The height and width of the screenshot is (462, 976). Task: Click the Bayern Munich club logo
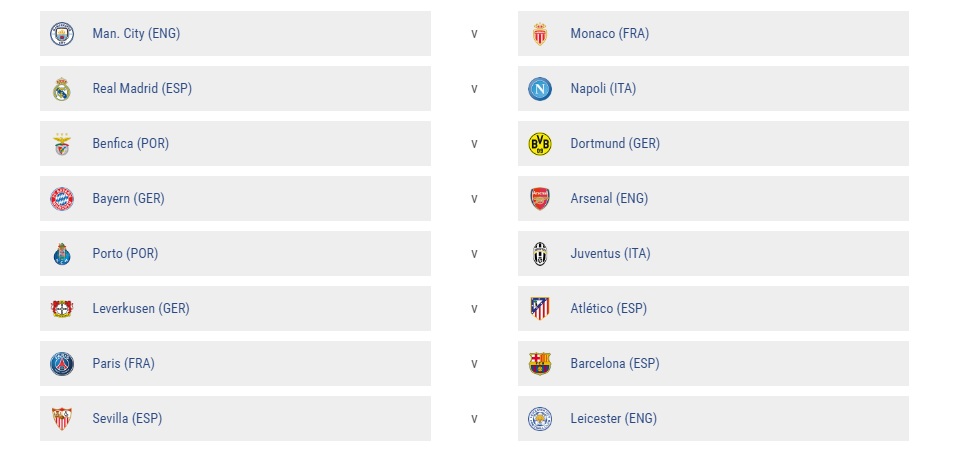[x=62, y=199]
